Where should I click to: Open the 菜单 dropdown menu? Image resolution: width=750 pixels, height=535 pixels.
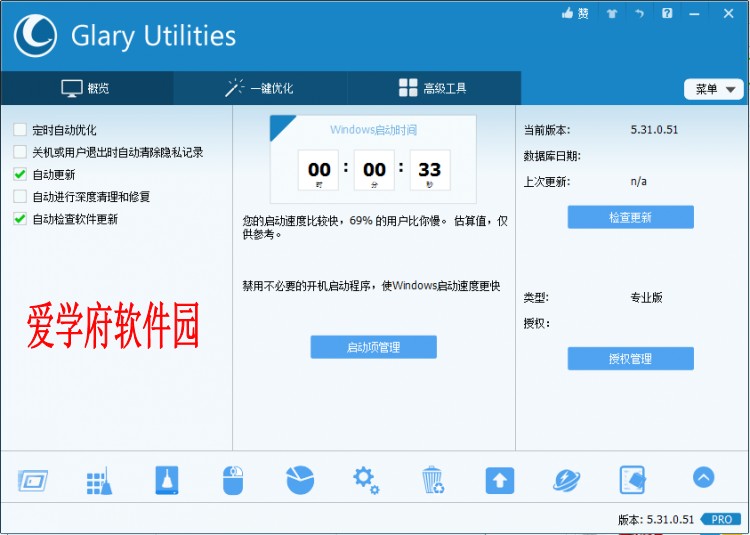714,89
